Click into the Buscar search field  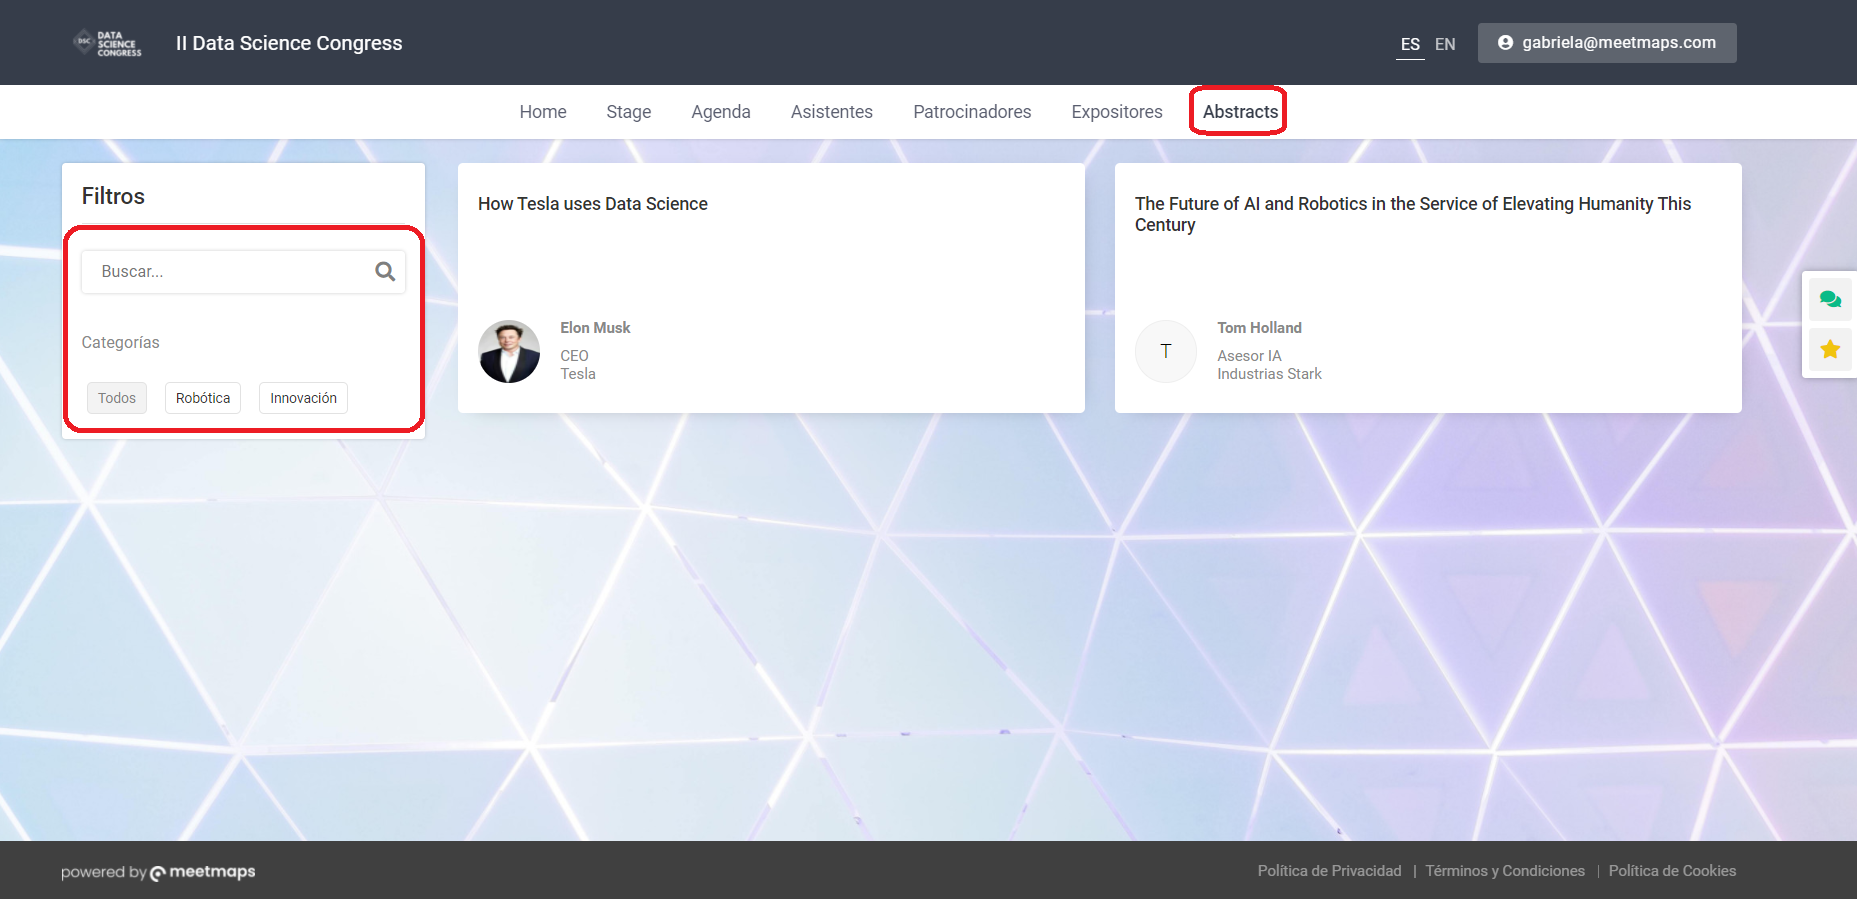click(x=243, y=271)
